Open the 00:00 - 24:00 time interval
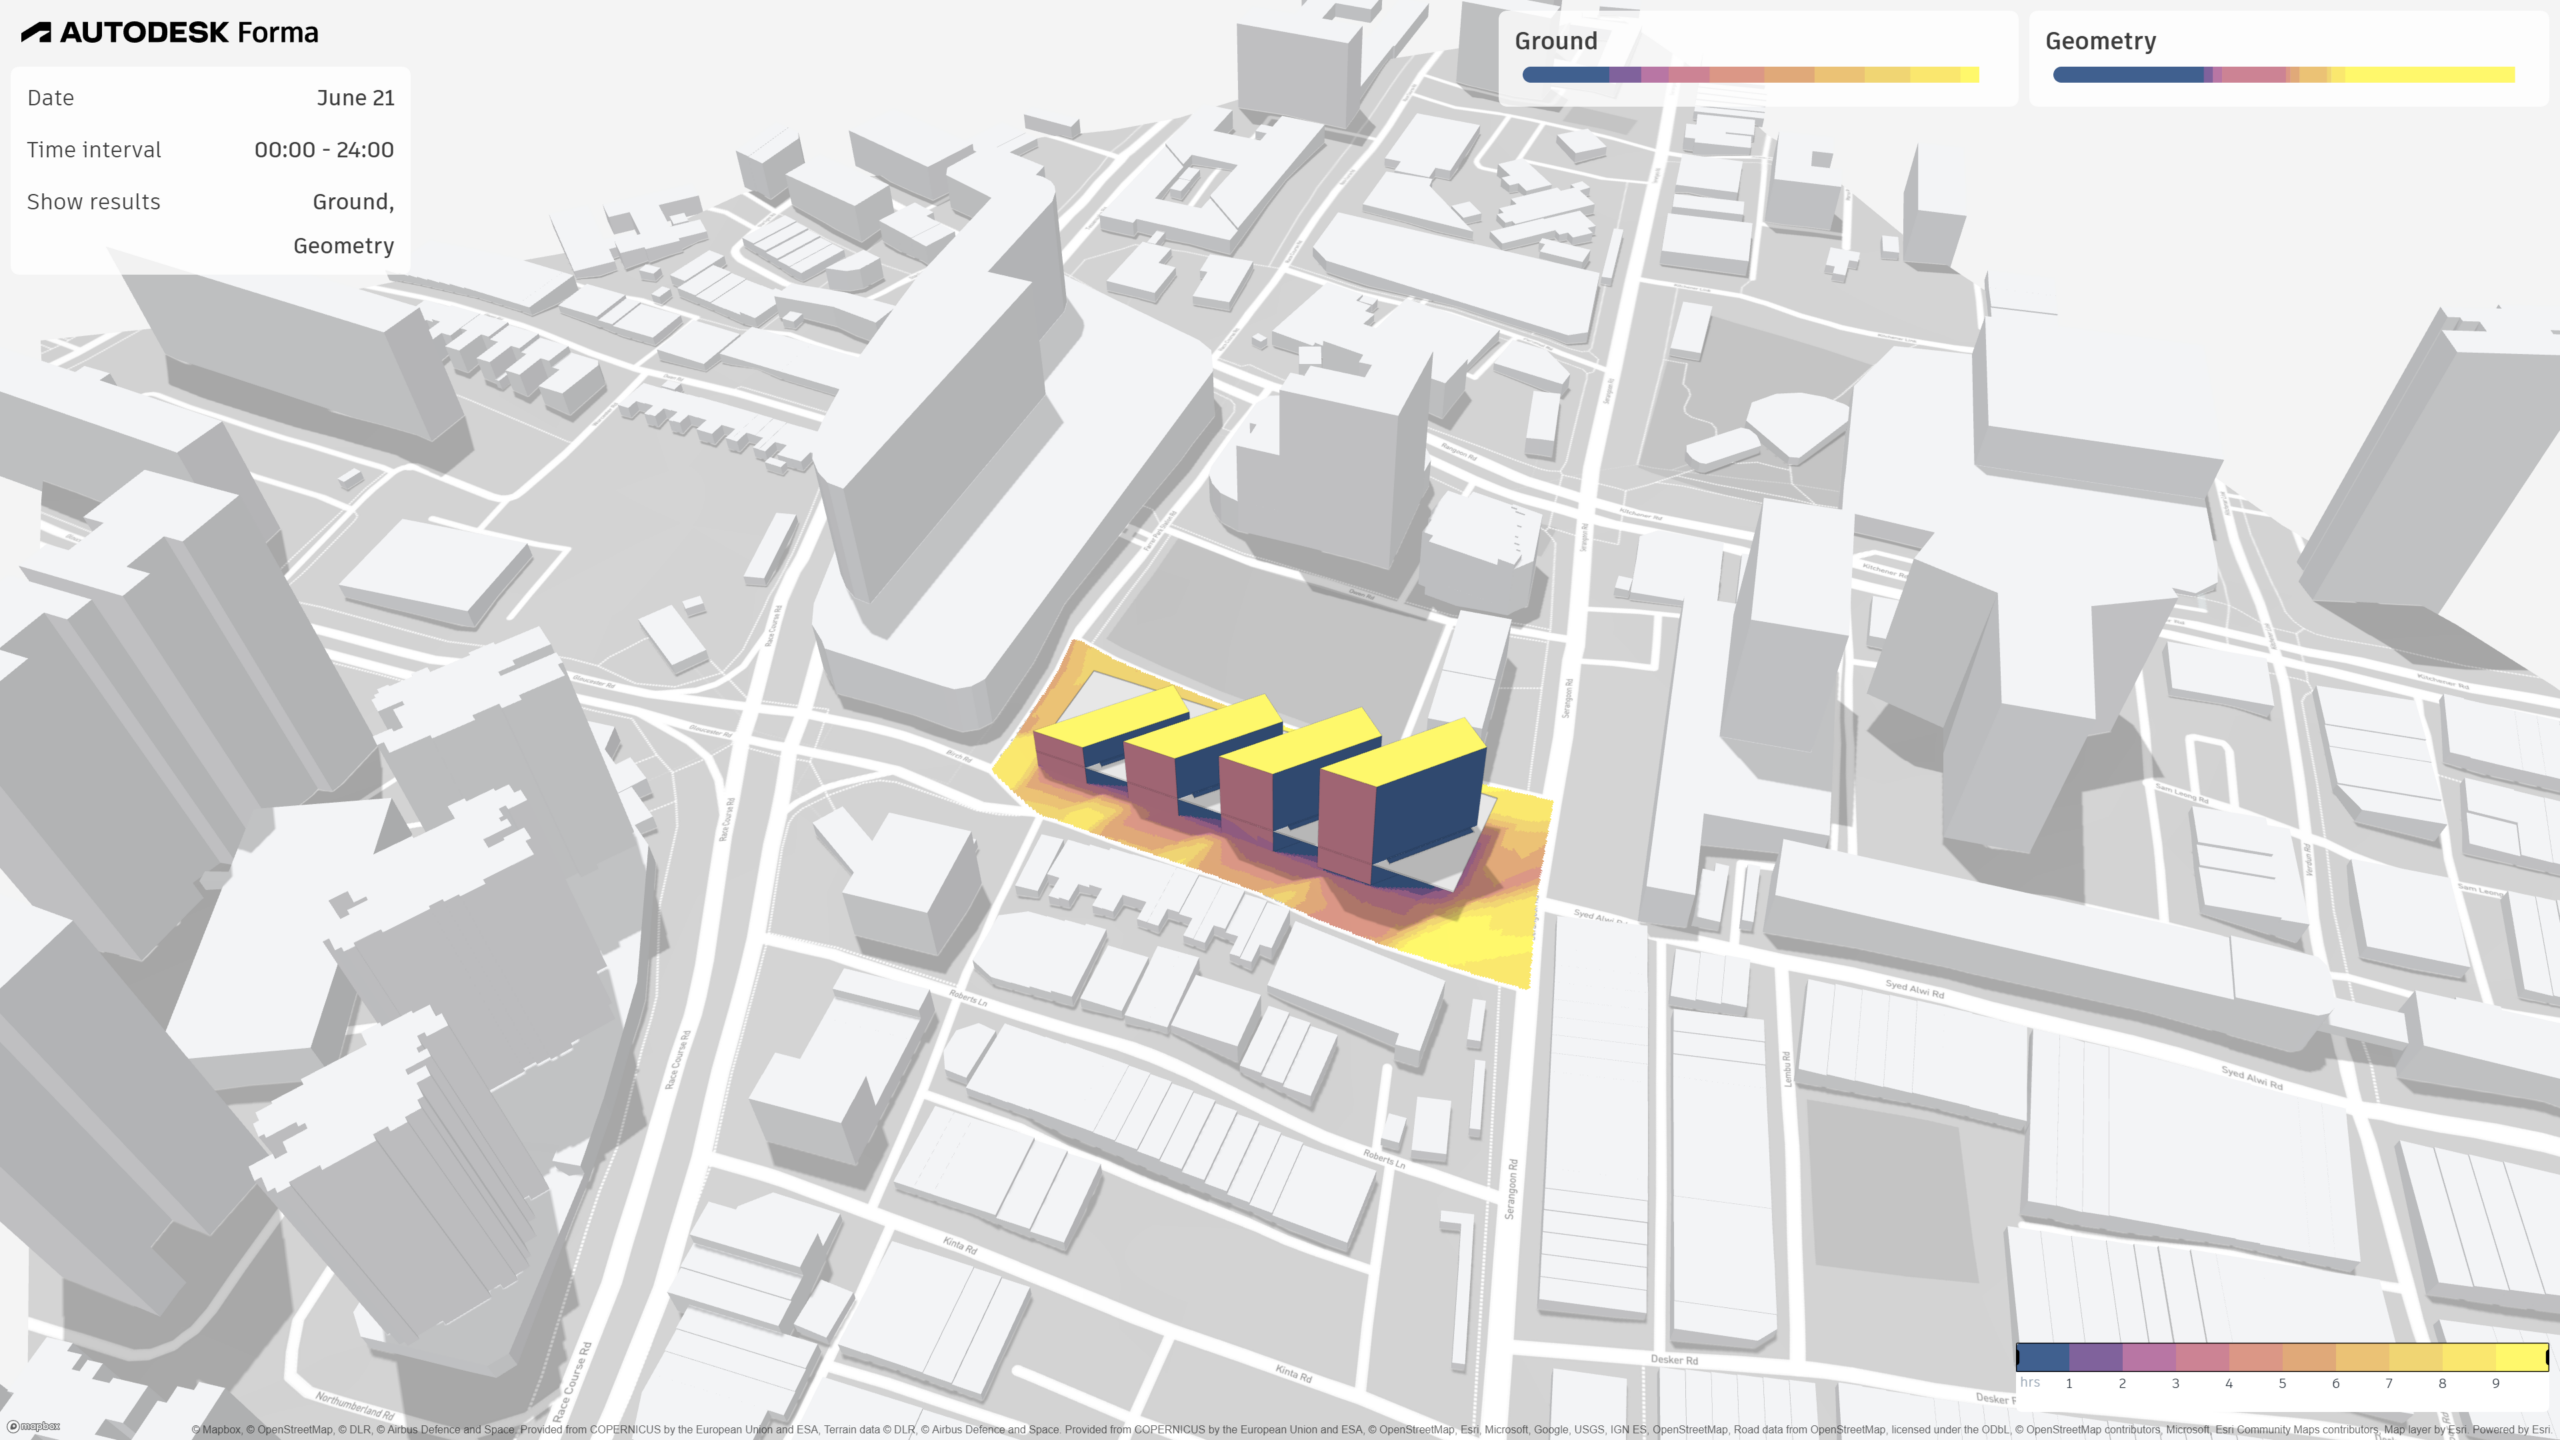Viewport: 2560px width, 1440px height. pos(323,150)
